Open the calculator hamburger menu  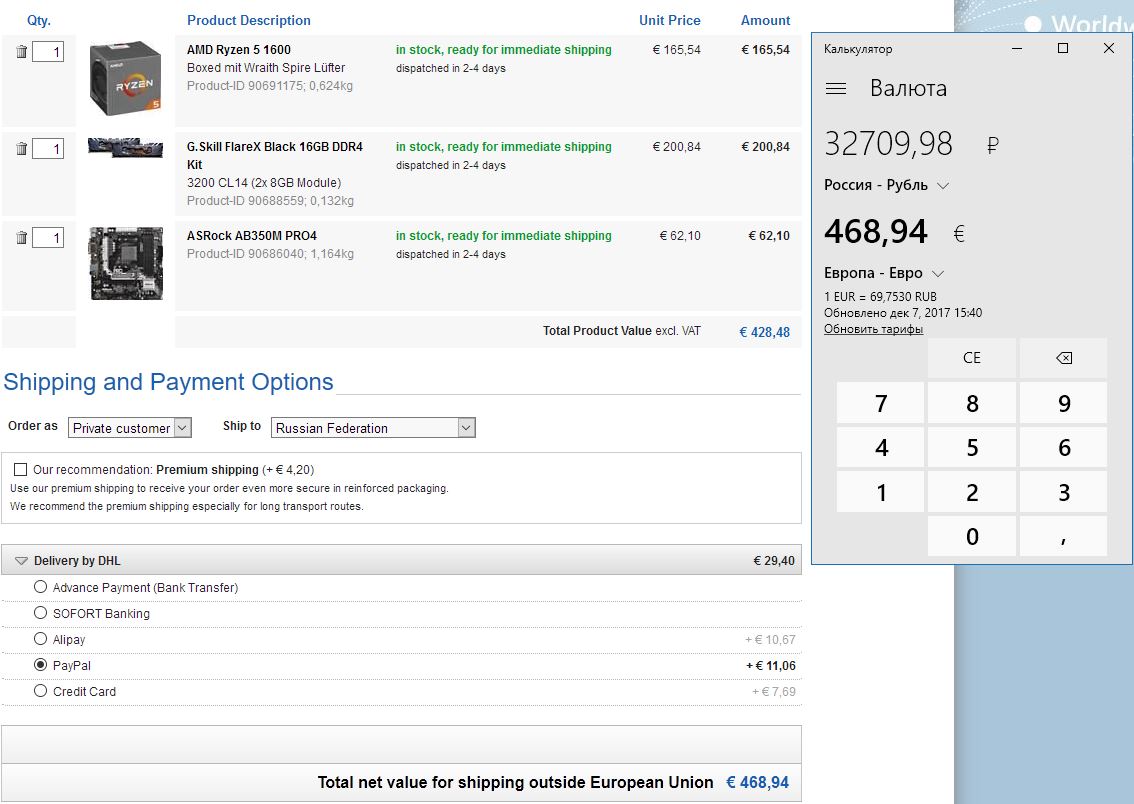pos(836,89)
